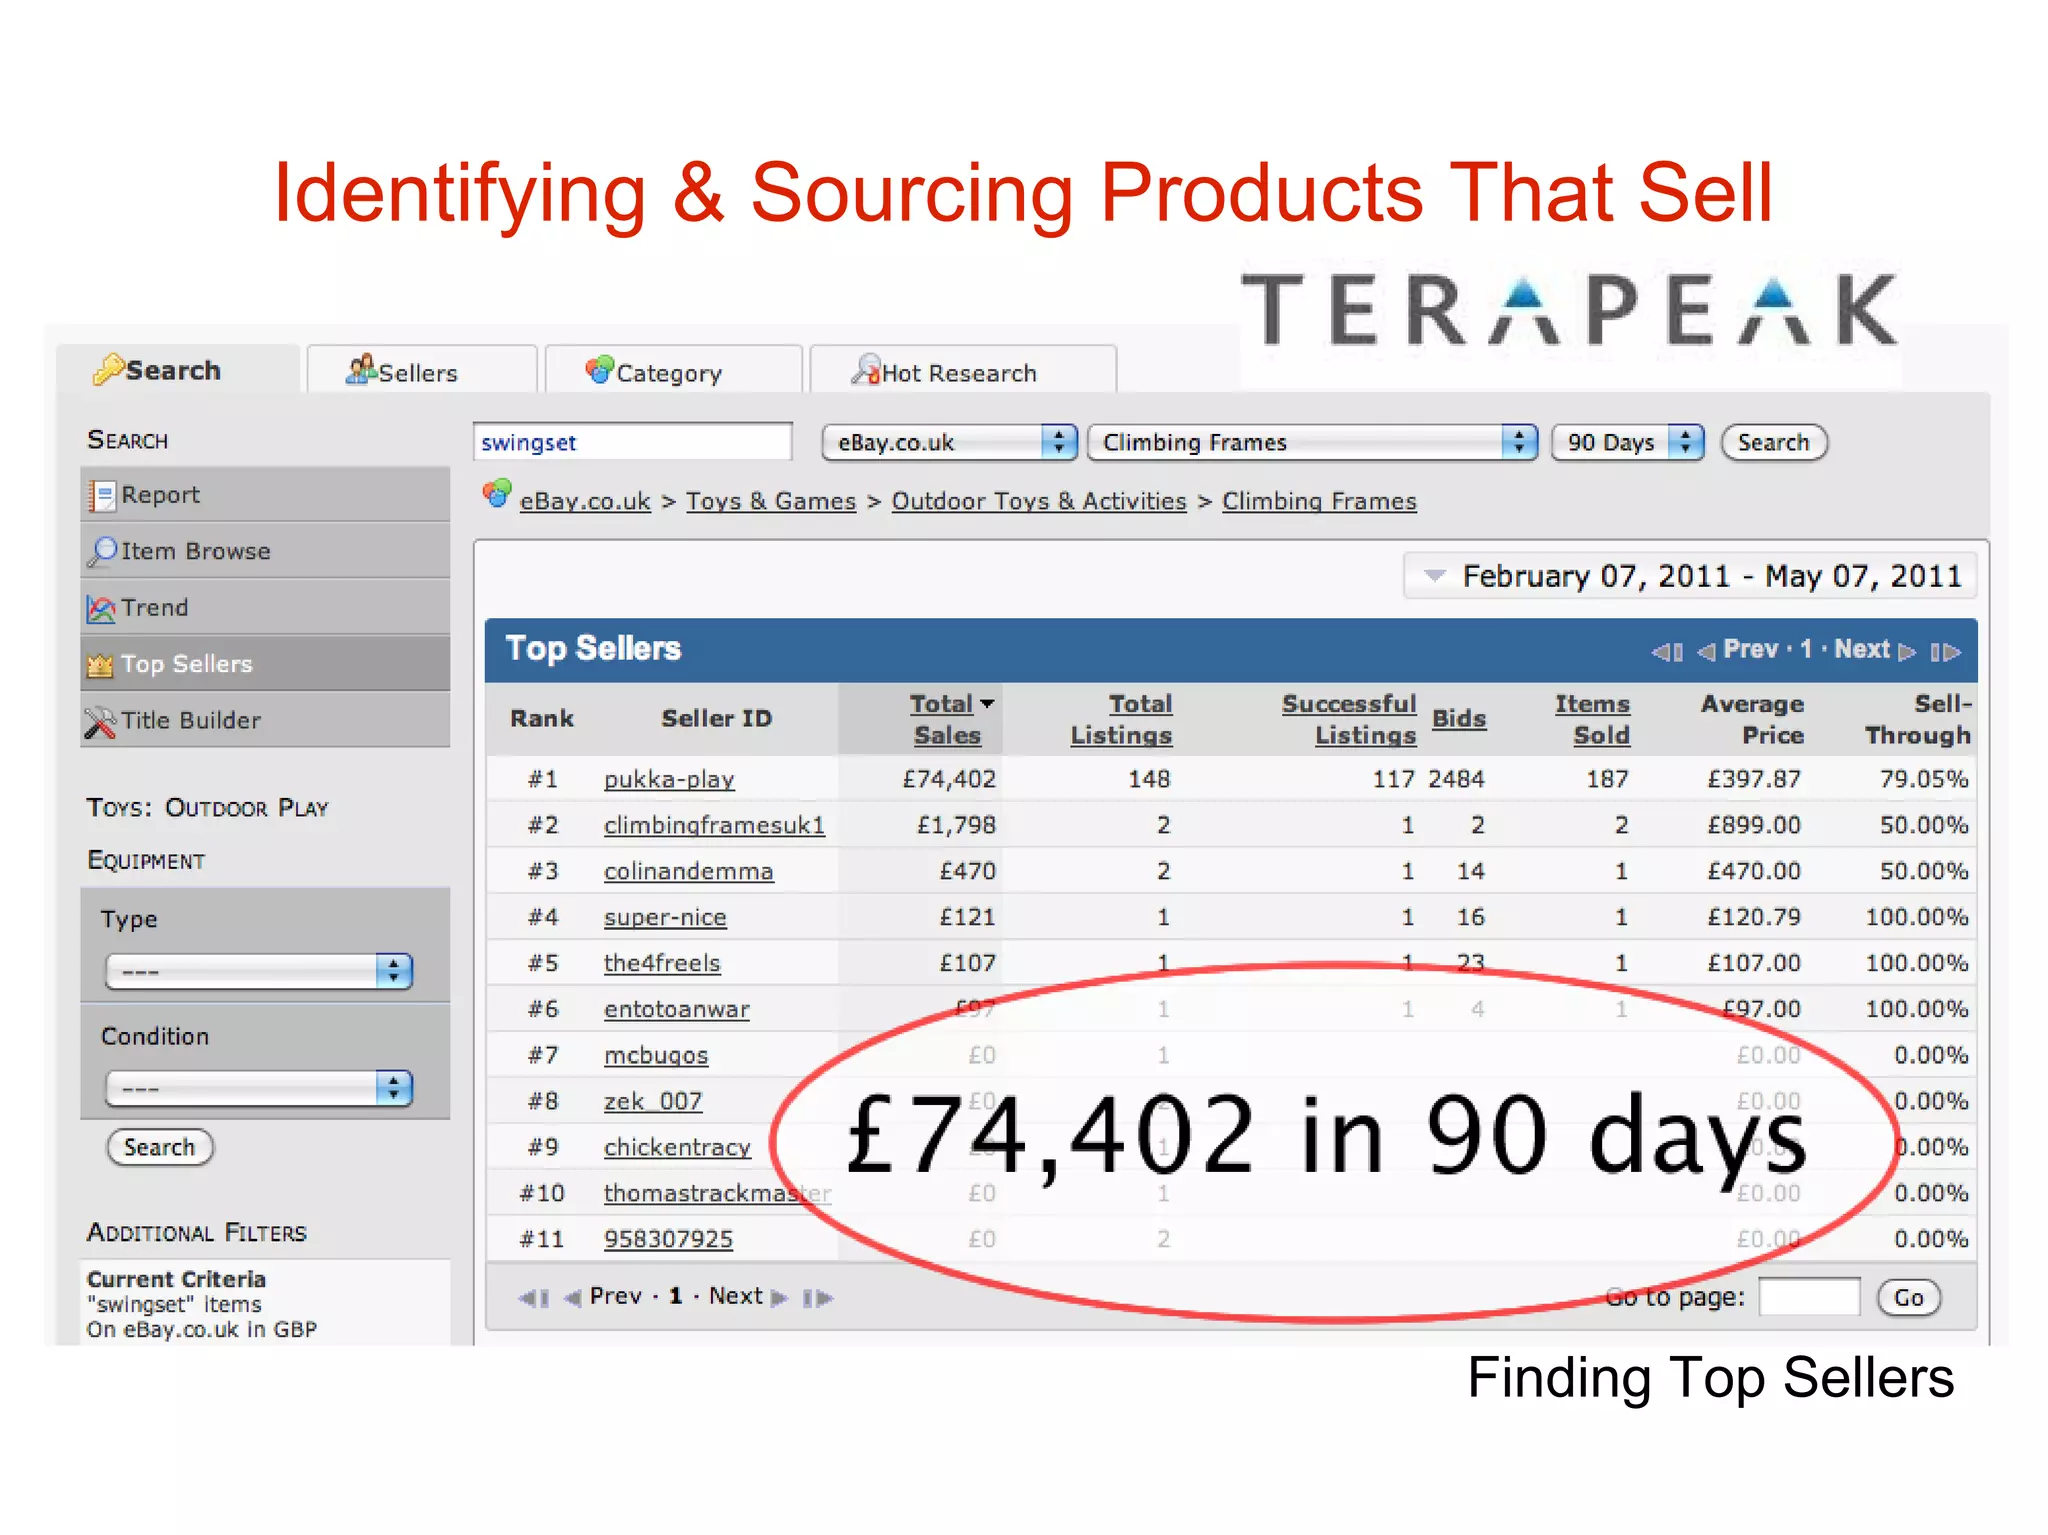
Task: Click the Top Sellers crown icon
Action: [100, 665]
